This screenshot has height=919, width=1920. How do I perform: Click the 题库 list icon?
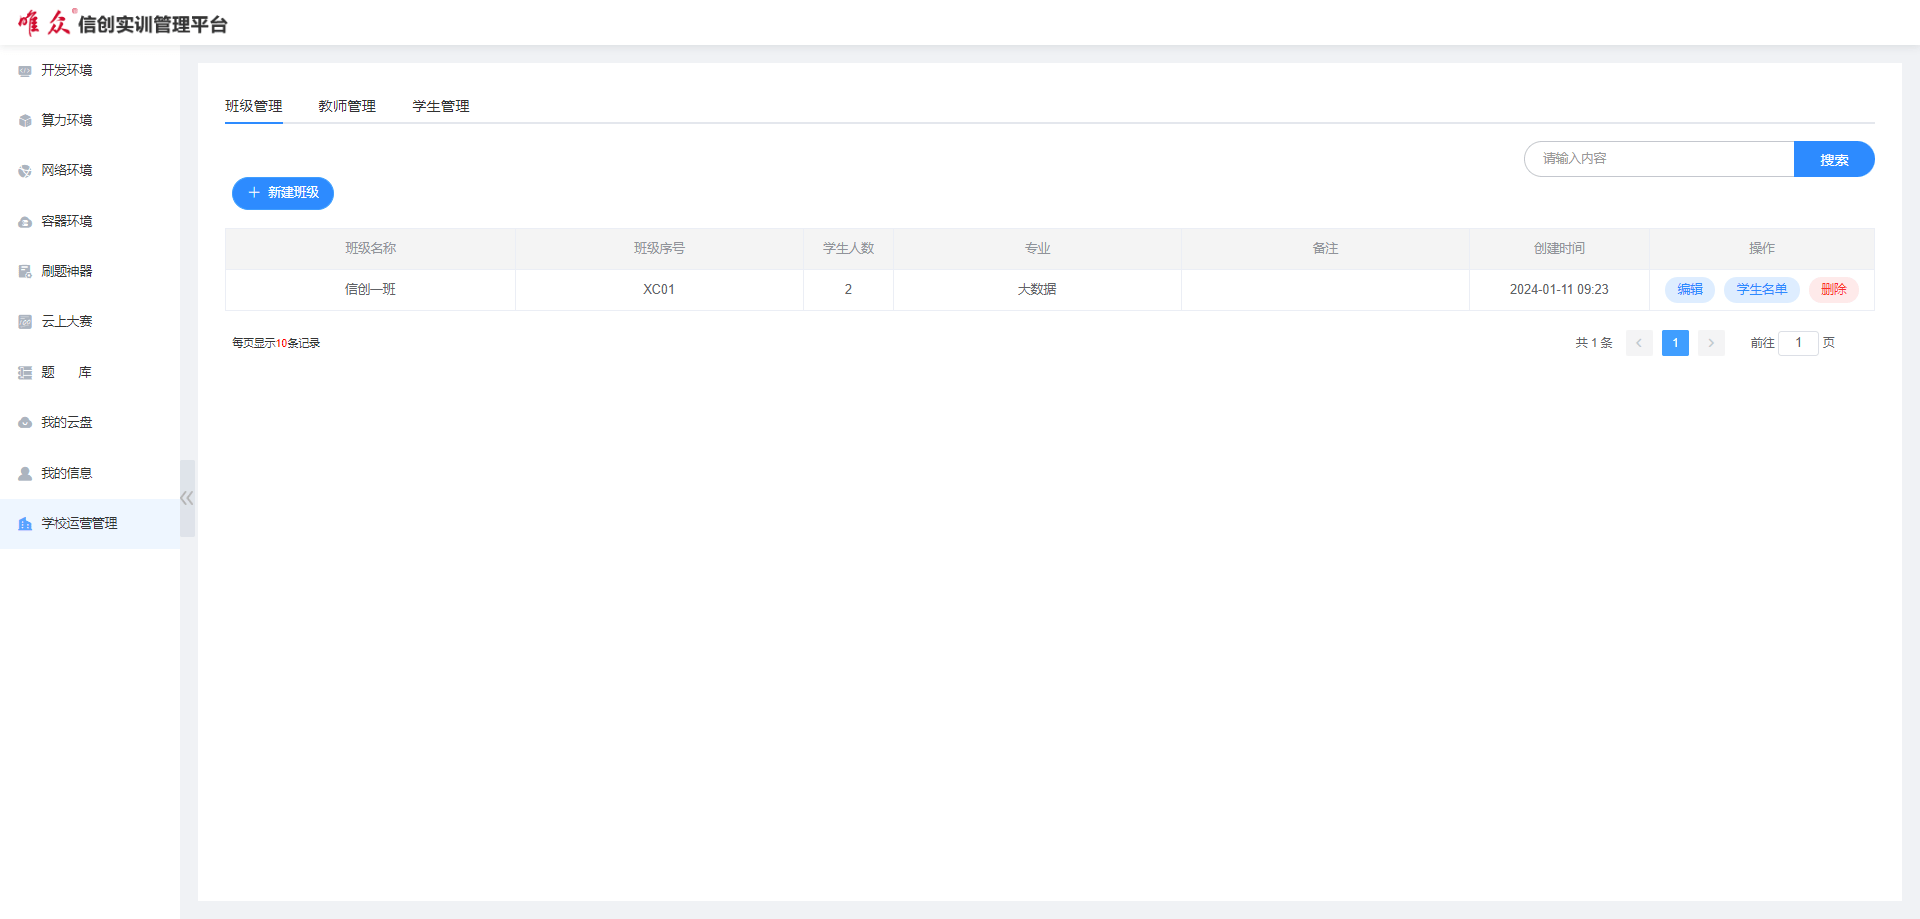[25, 373]
